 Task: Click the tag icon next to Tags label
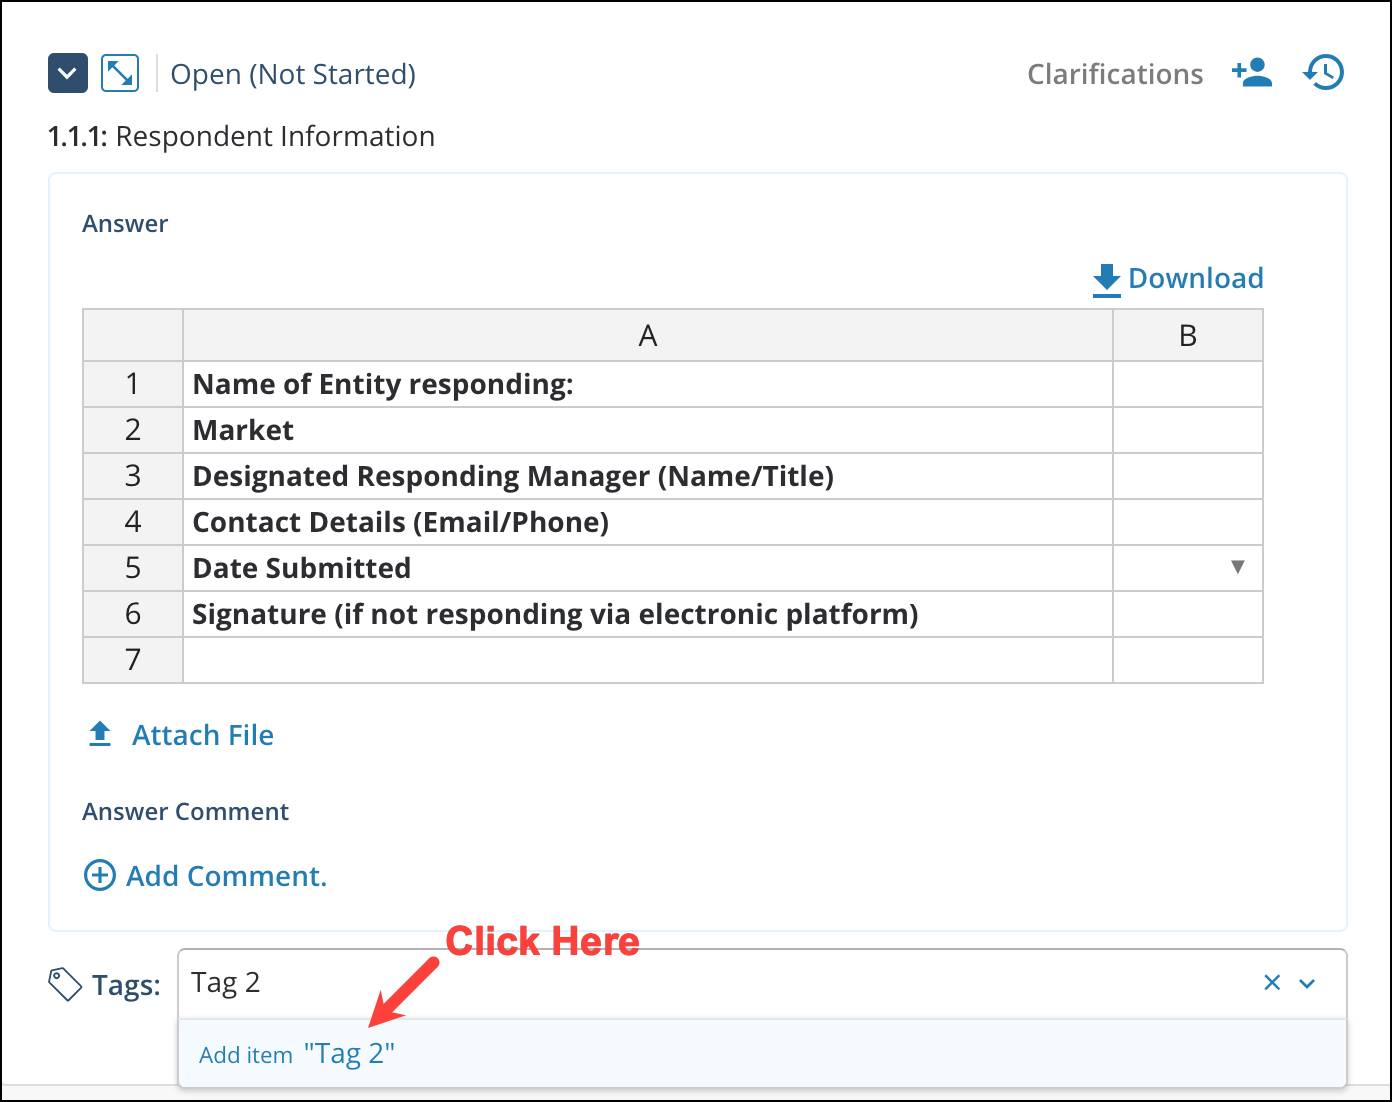[65, 984]
